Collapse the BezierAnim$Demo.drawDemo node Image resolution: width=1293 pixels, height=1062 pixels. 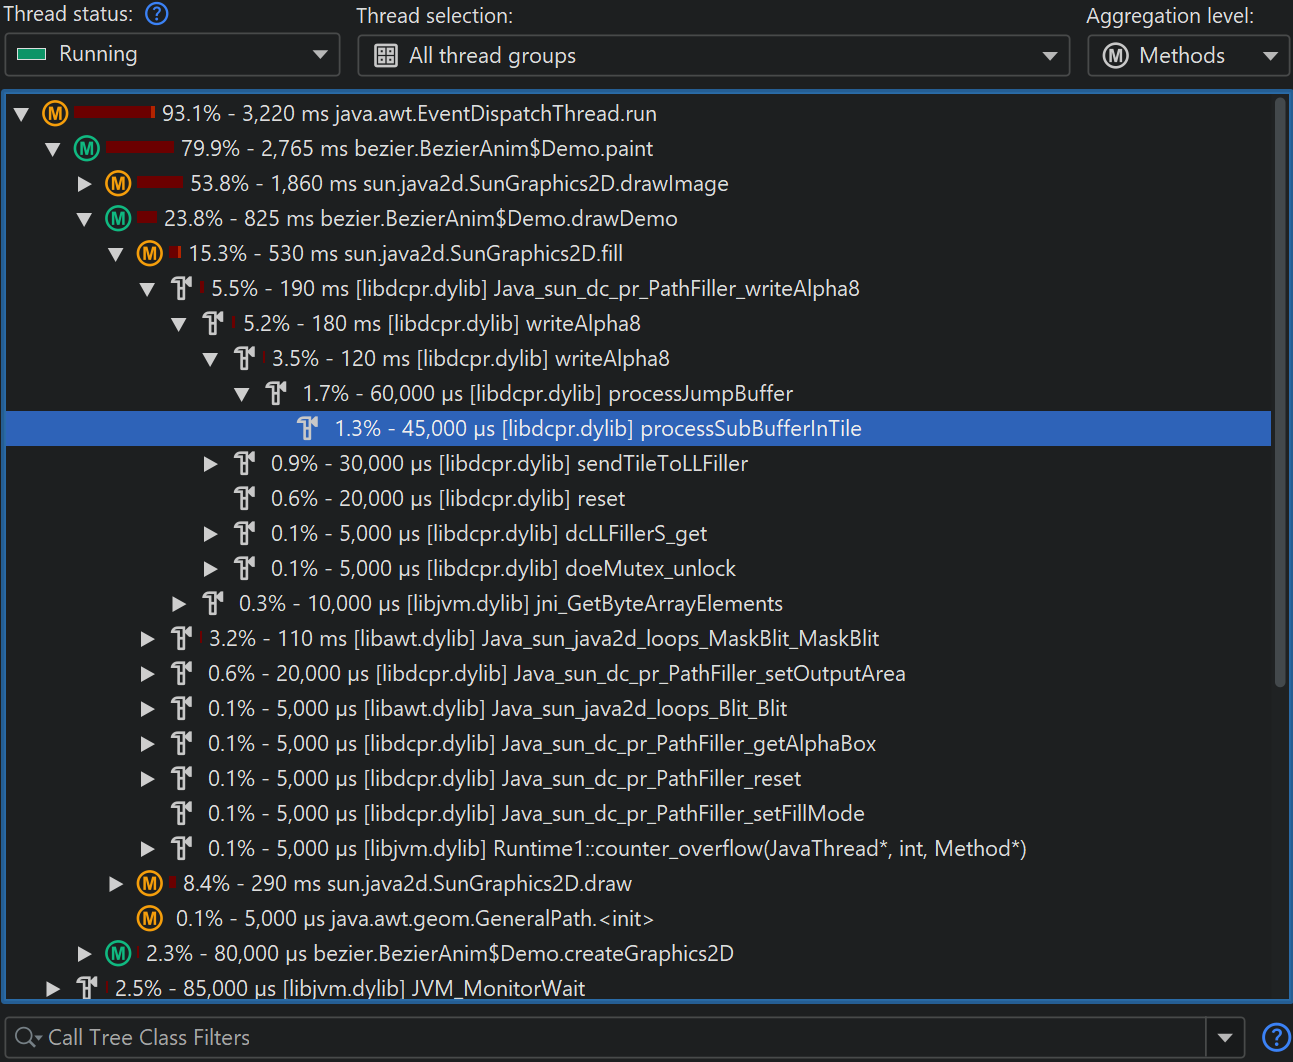pos(85,219)
